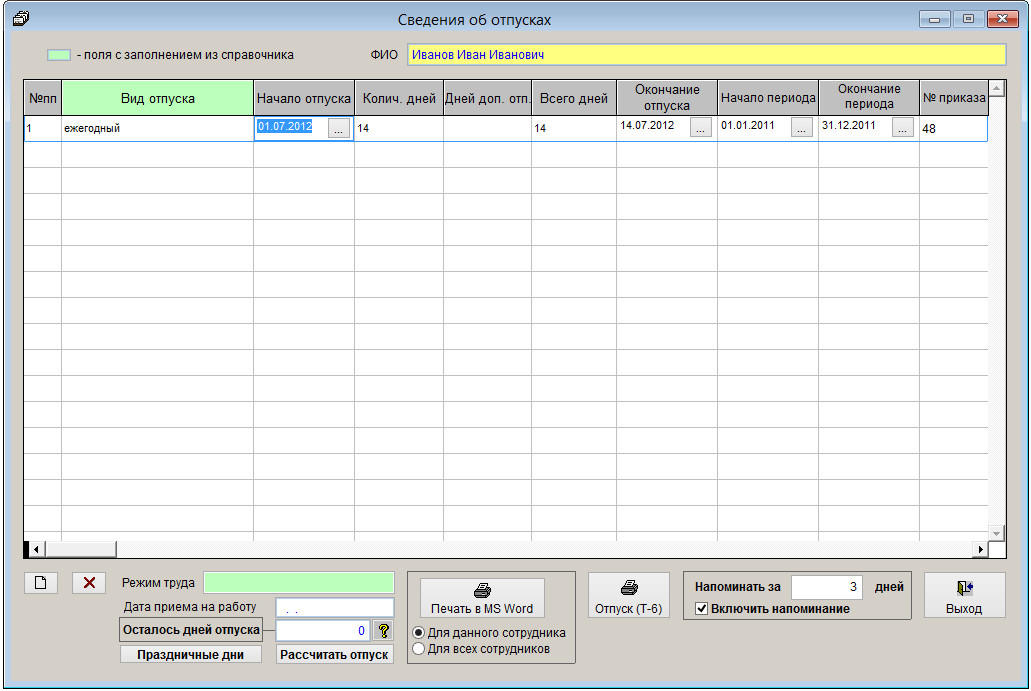
Task: Click the Вид отпуска column header
Action: [x=158, y=99]
